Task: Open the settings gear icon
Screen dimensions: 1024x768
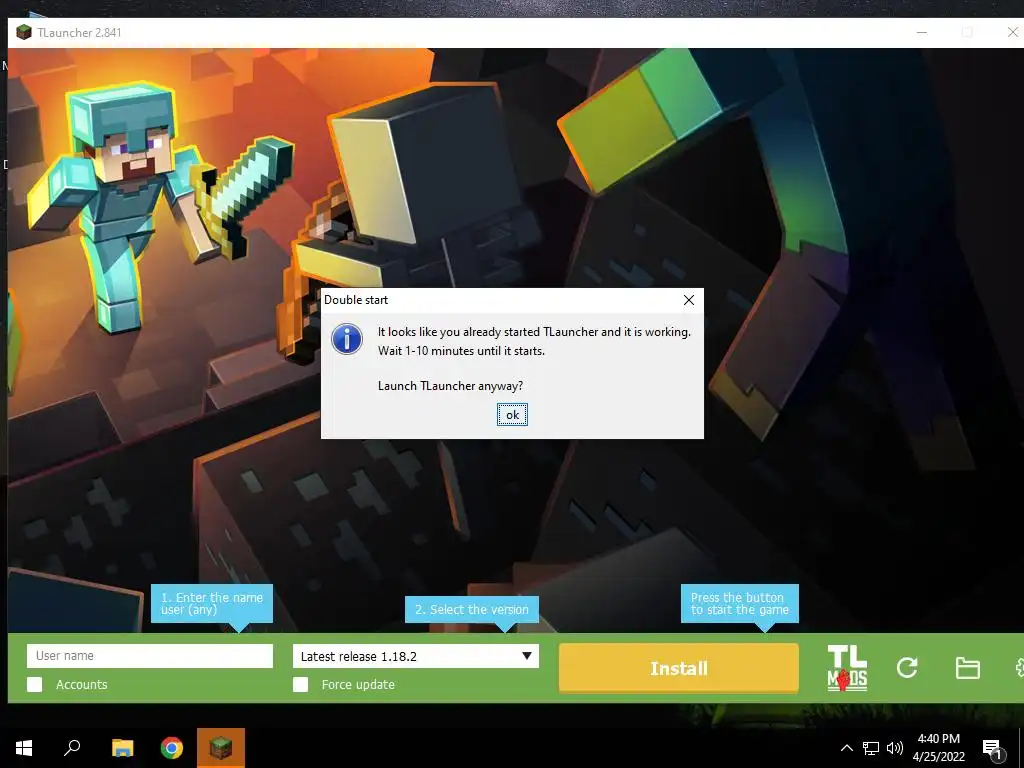Action: pos(1019,667)
